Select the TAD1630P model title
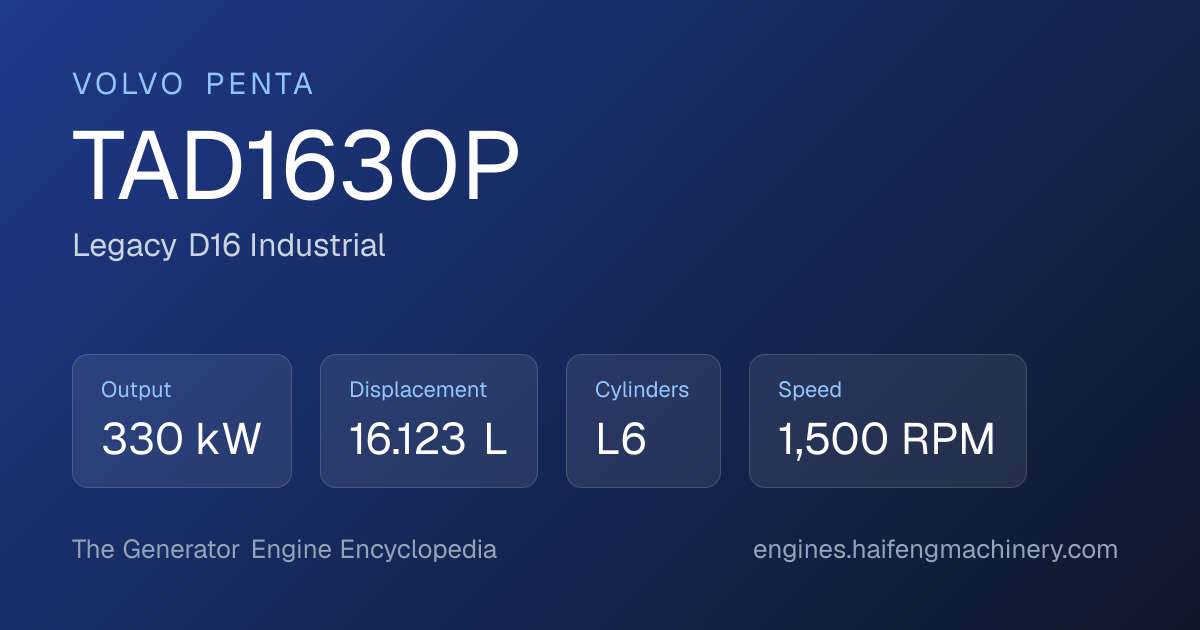Image resolution: width=1200 pixels, height=630 pixels. [297, 169]
